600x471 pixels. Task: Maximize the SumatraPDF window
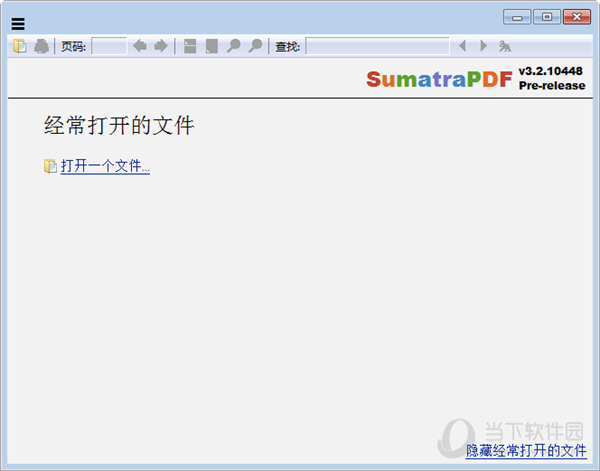(547, 17)
